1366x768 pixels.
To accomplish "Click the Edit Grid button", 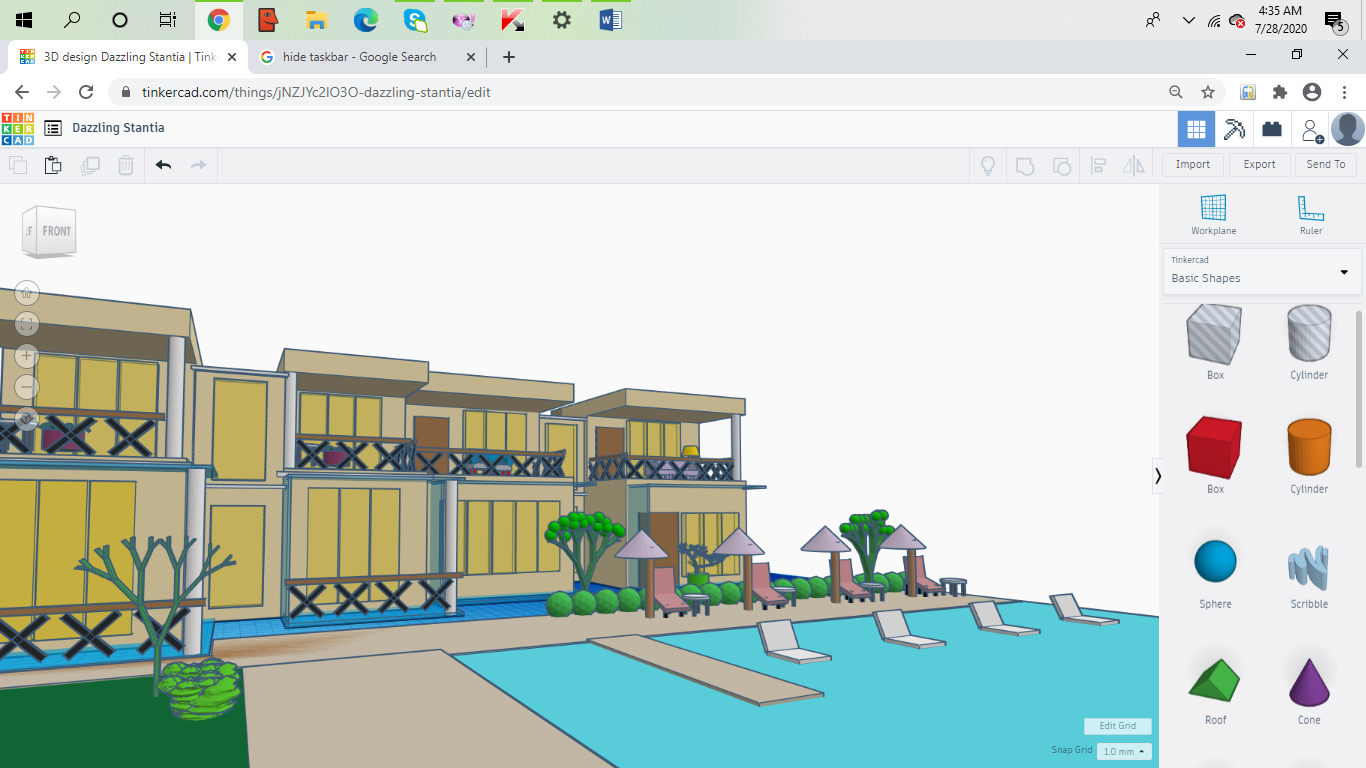I will point(1118,726).
